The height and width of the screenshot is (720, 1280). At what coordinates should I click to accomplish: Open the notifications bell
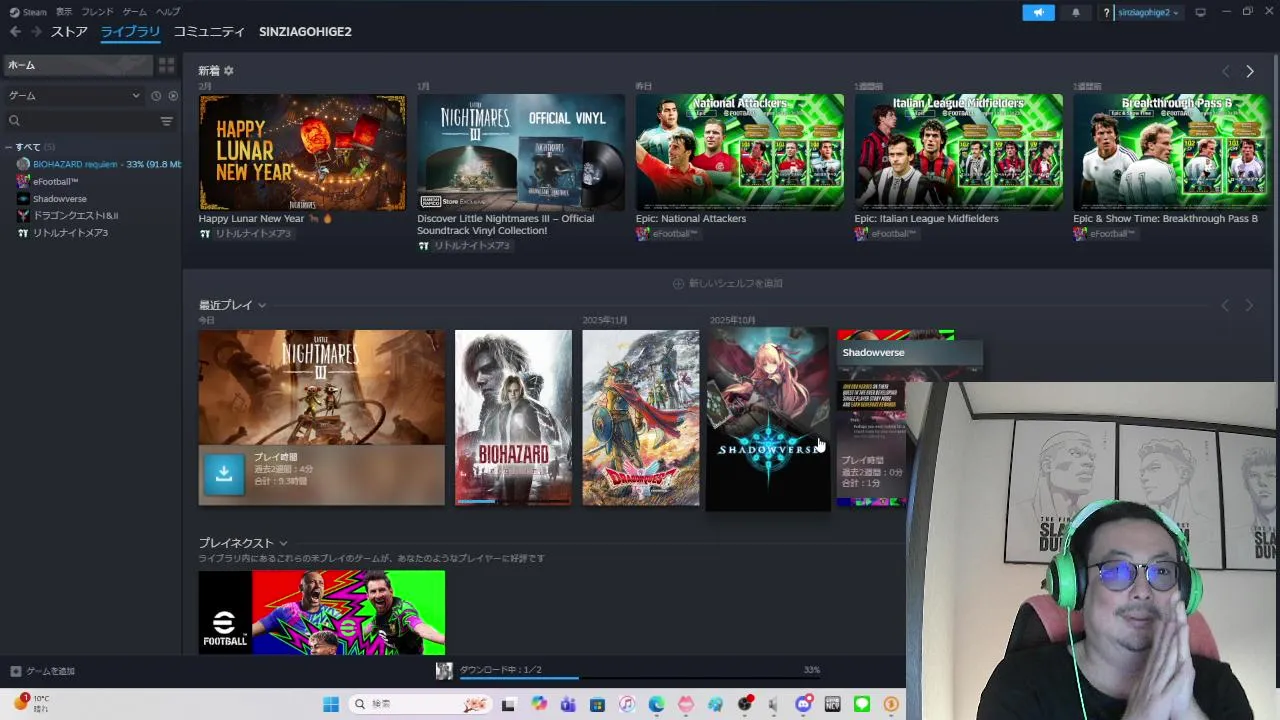click(1076, 12)
